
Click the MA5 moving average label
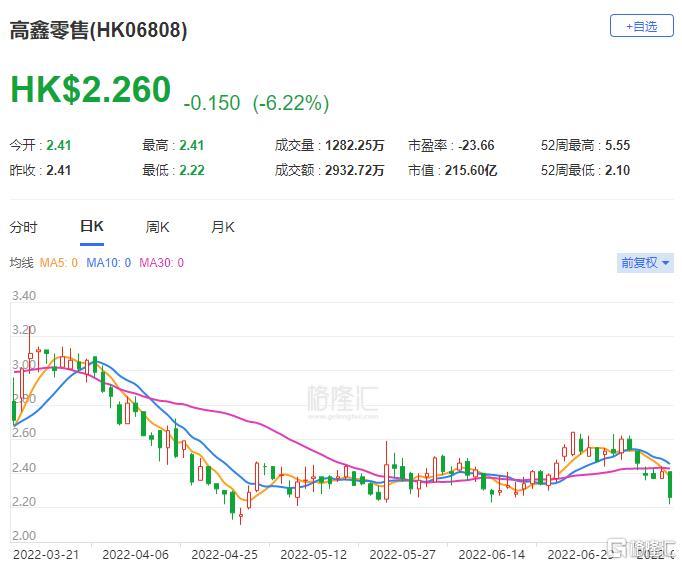click(x=59, y=263)
